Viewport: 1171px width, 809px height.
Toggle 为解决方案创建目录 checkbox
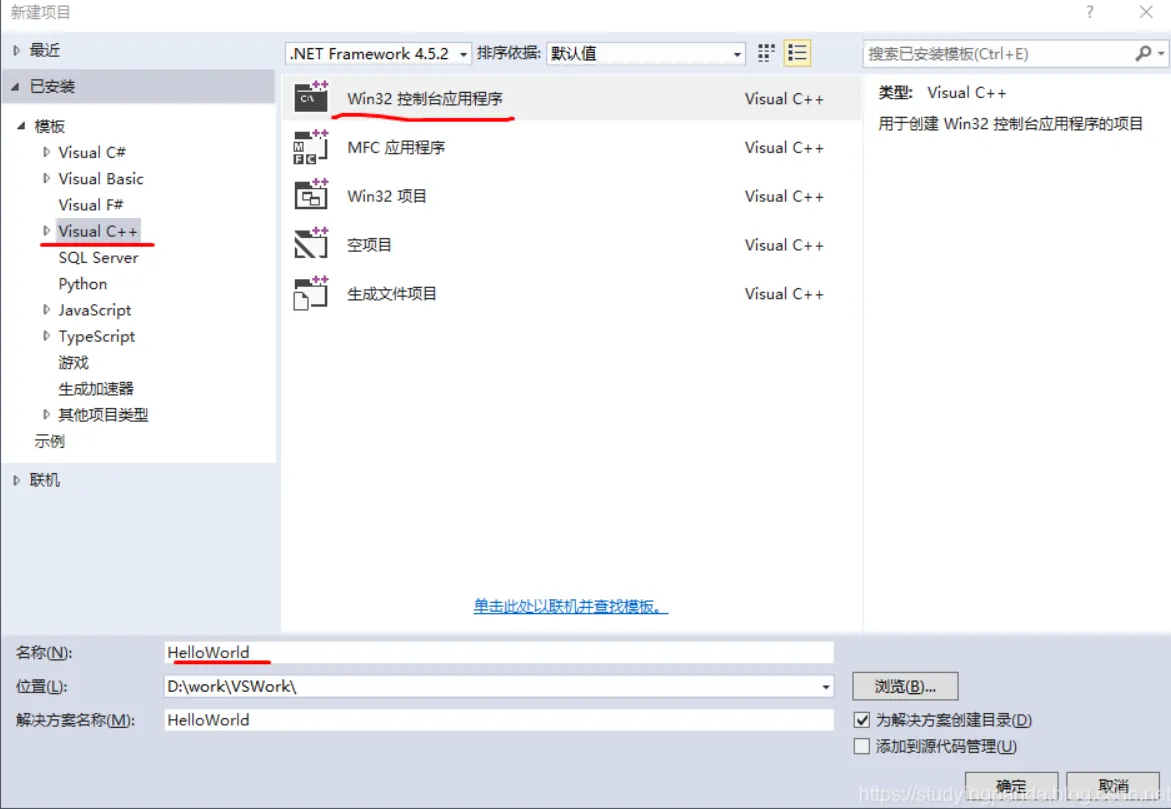click(x=862, y=720)
